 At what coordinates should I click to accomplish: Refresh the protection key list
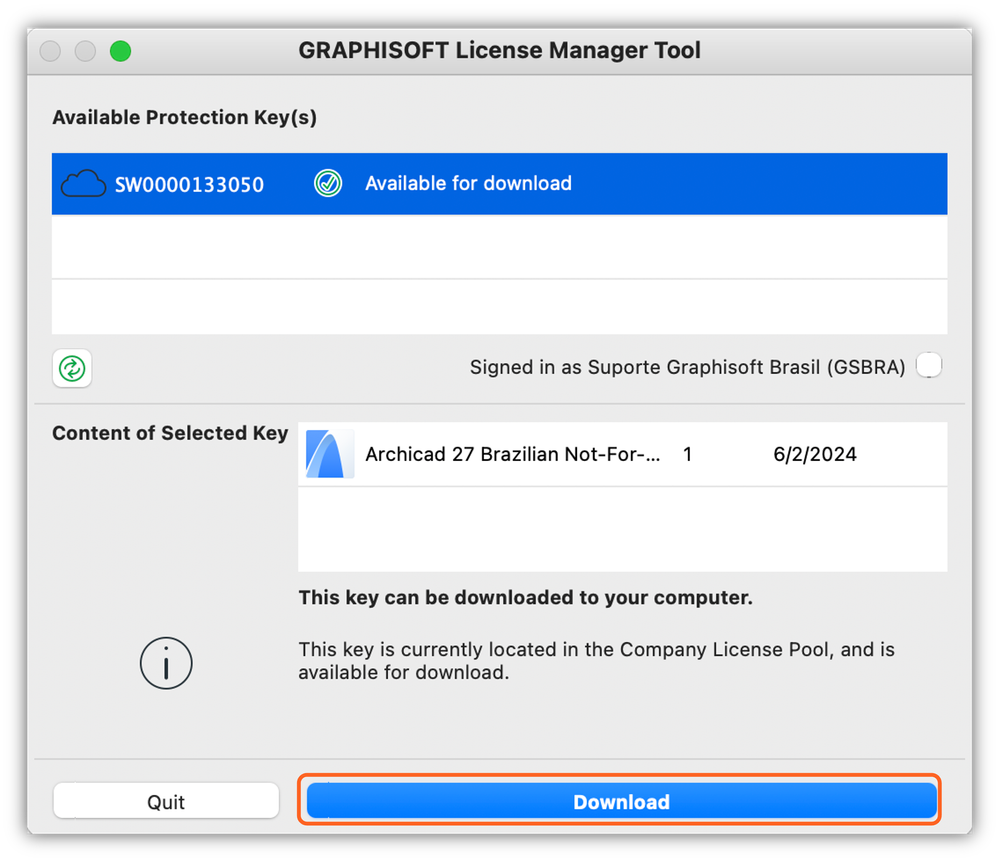[72, 368]
